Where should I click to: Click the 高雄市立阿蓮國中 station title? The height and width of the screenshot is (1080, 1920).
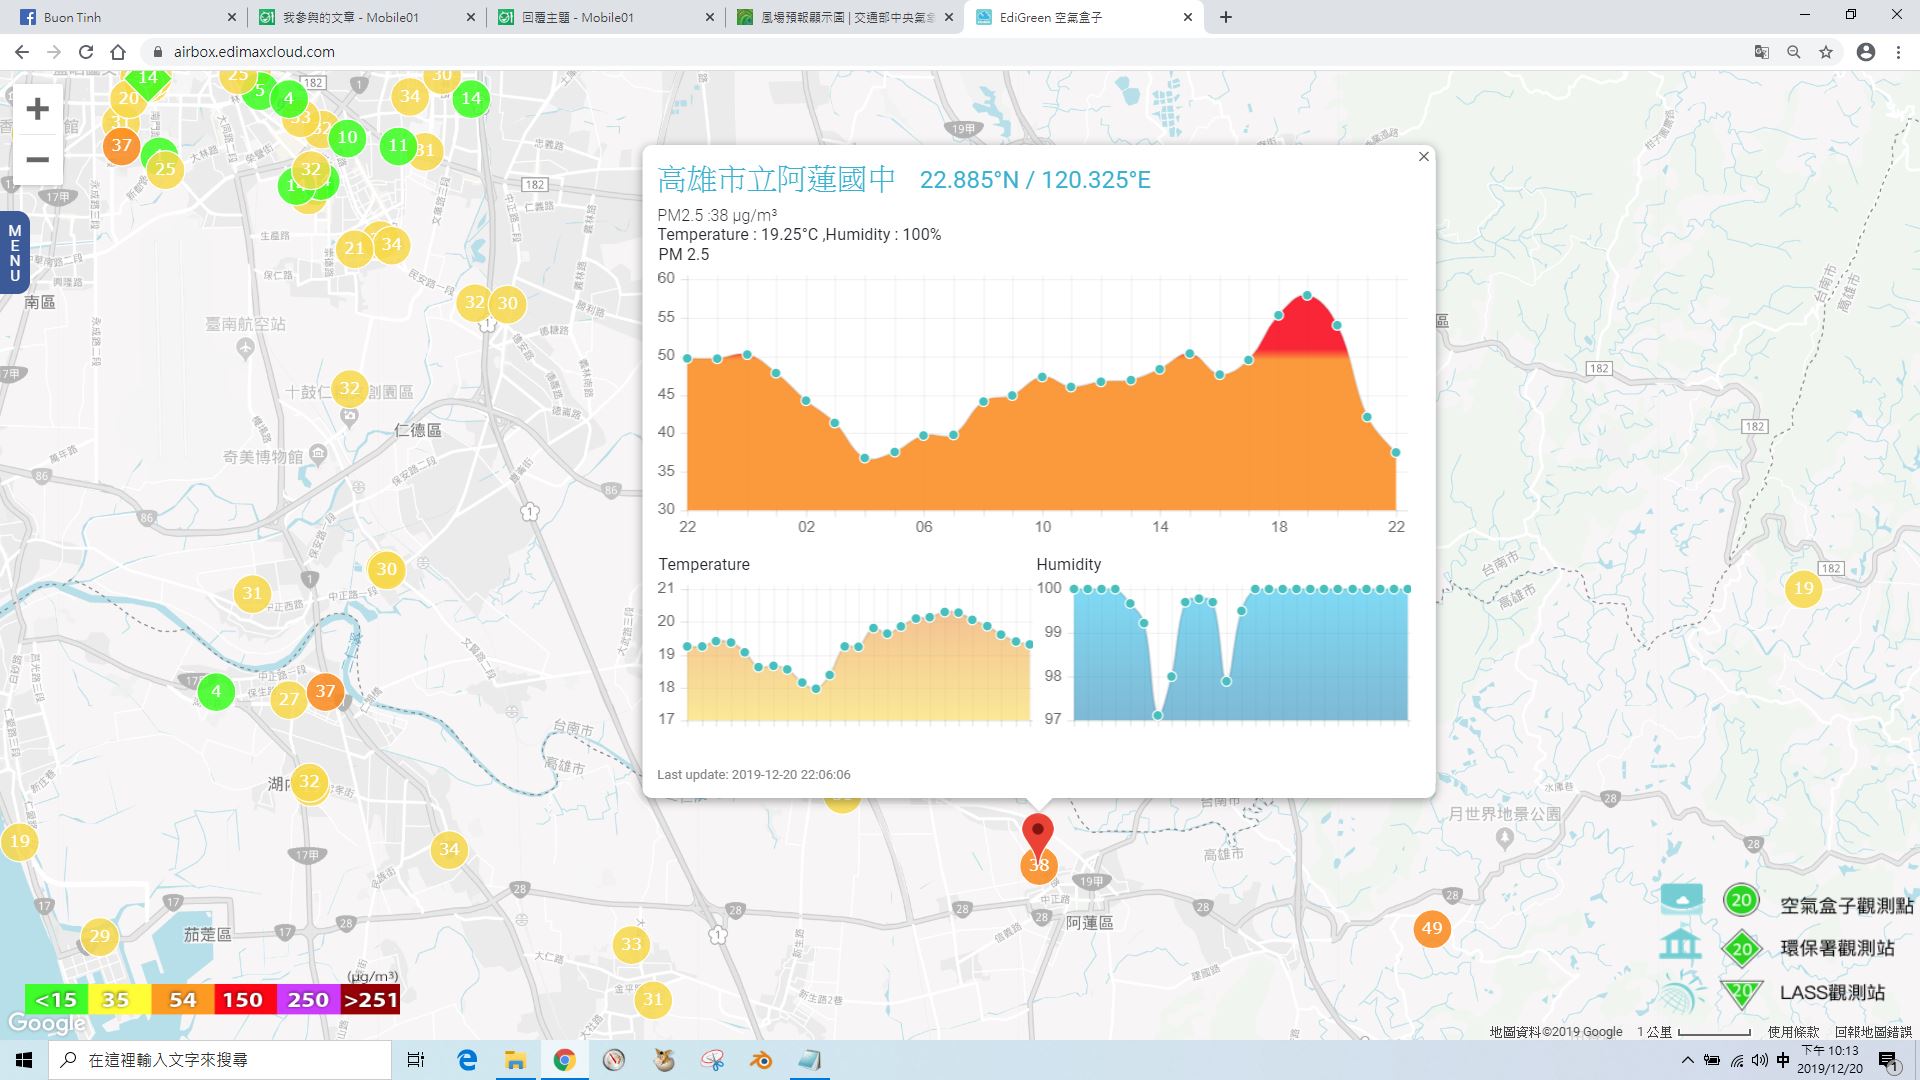[776, 179]
